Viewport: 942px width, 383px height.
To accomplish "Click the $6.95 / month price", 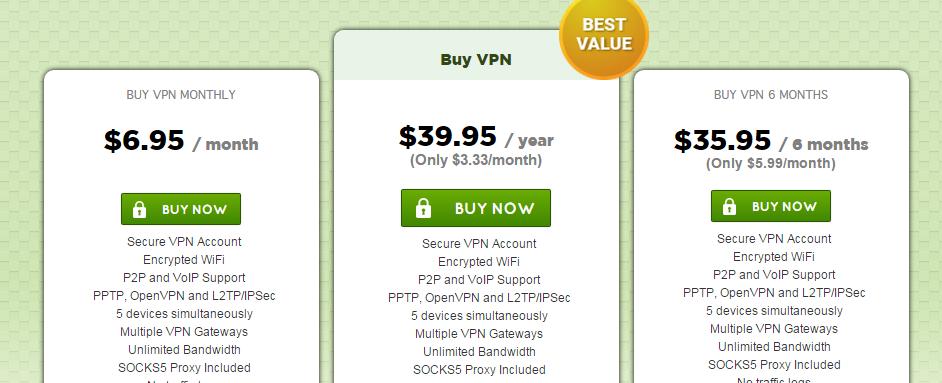I will [181, 142].
